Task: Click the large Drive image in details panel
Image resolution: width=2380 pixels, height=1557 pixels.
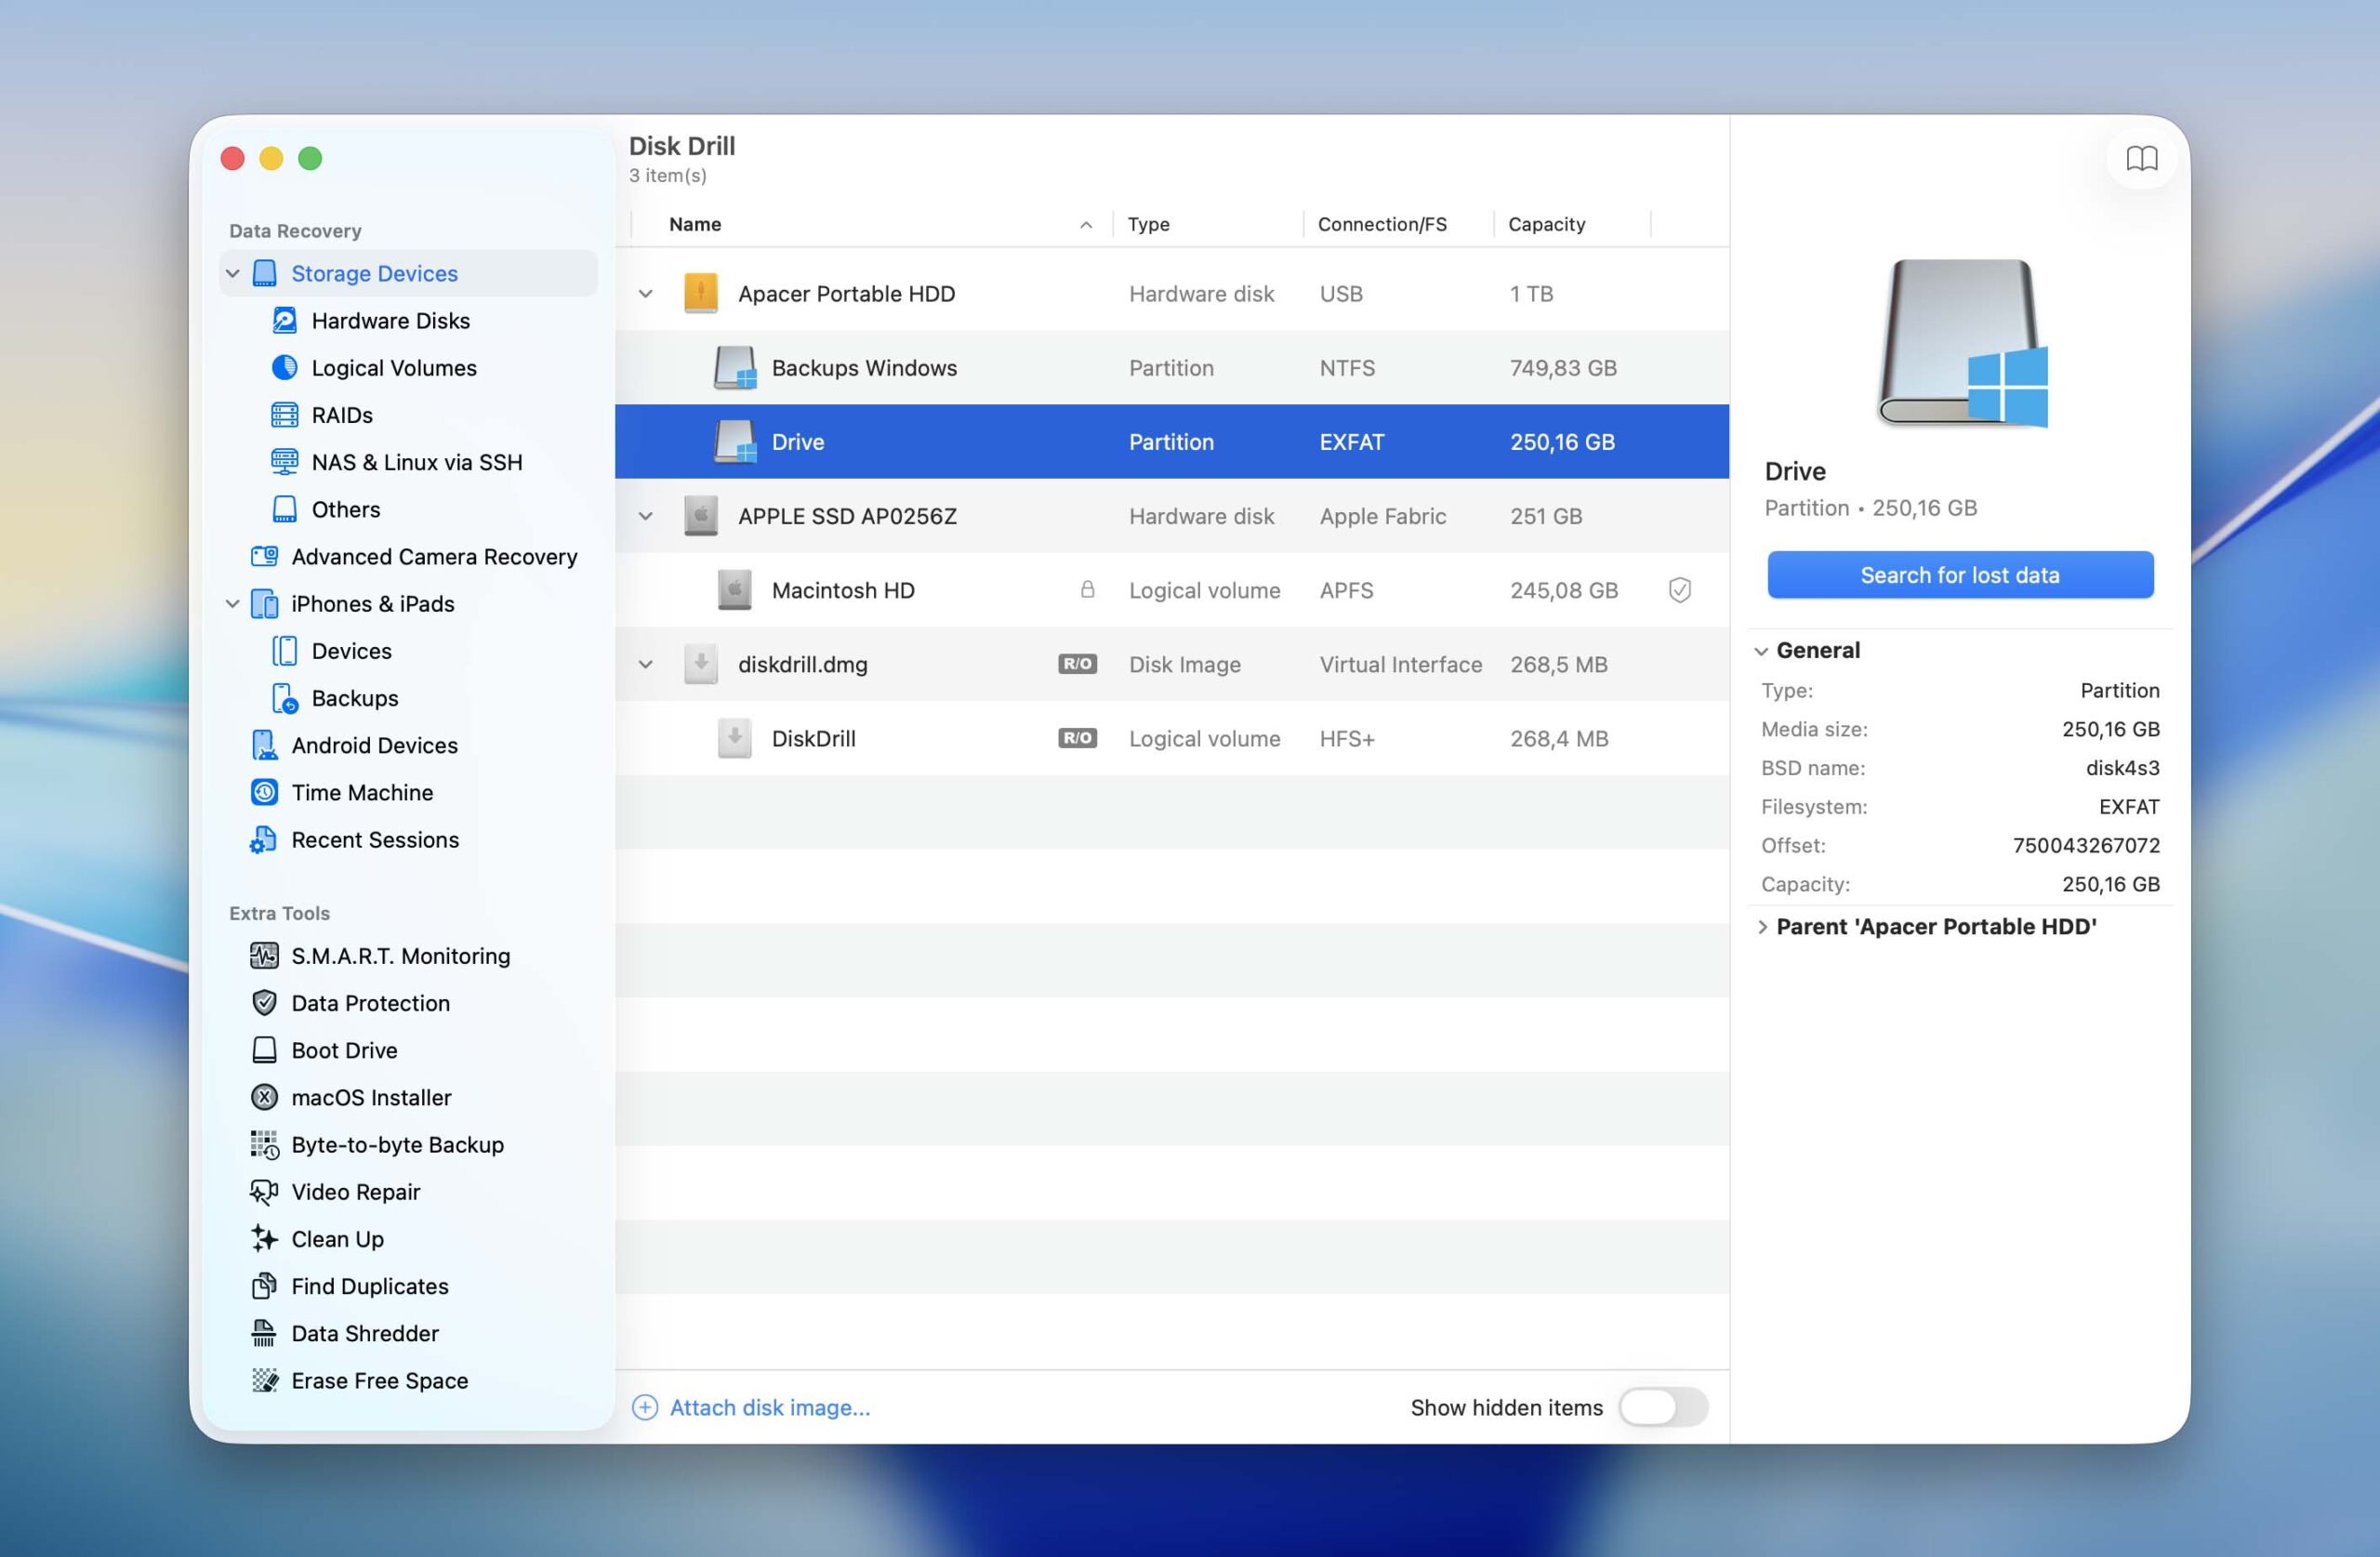Action: click(x=1961, y=343)
